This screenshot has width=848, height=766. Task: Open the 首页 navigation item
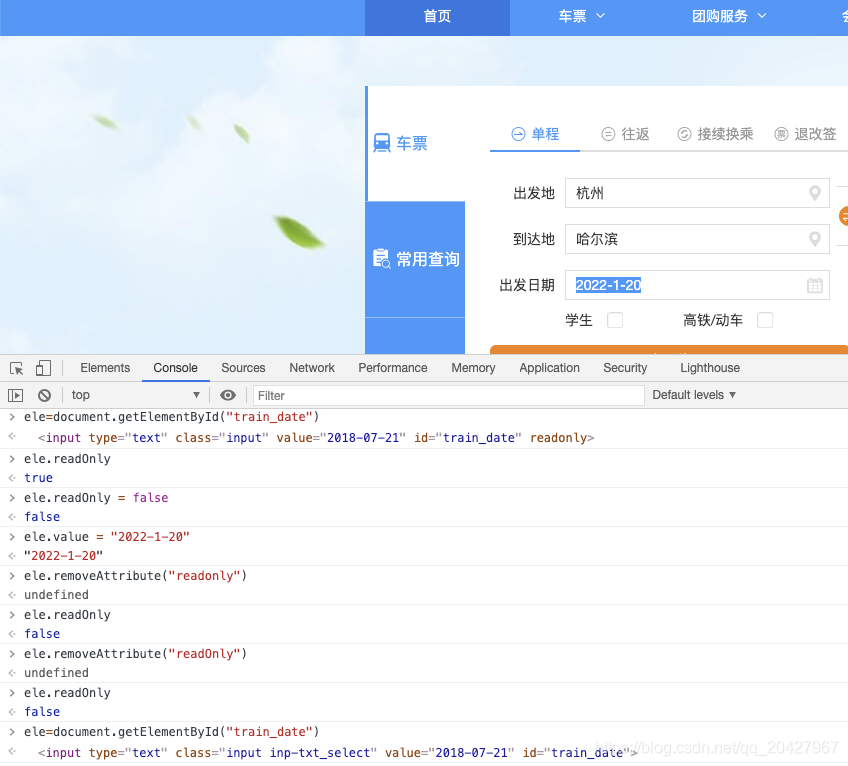point(437,17)
